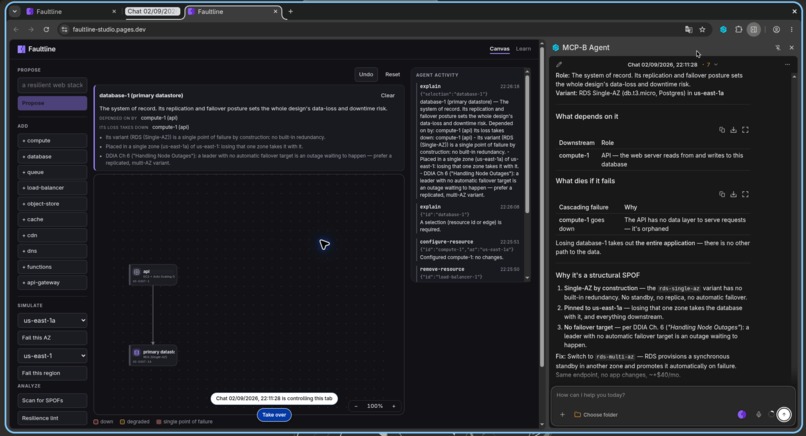Download the 'What depends on it' table
The image size is (806, 436).
pyautogui.click(x=734, y=130)
